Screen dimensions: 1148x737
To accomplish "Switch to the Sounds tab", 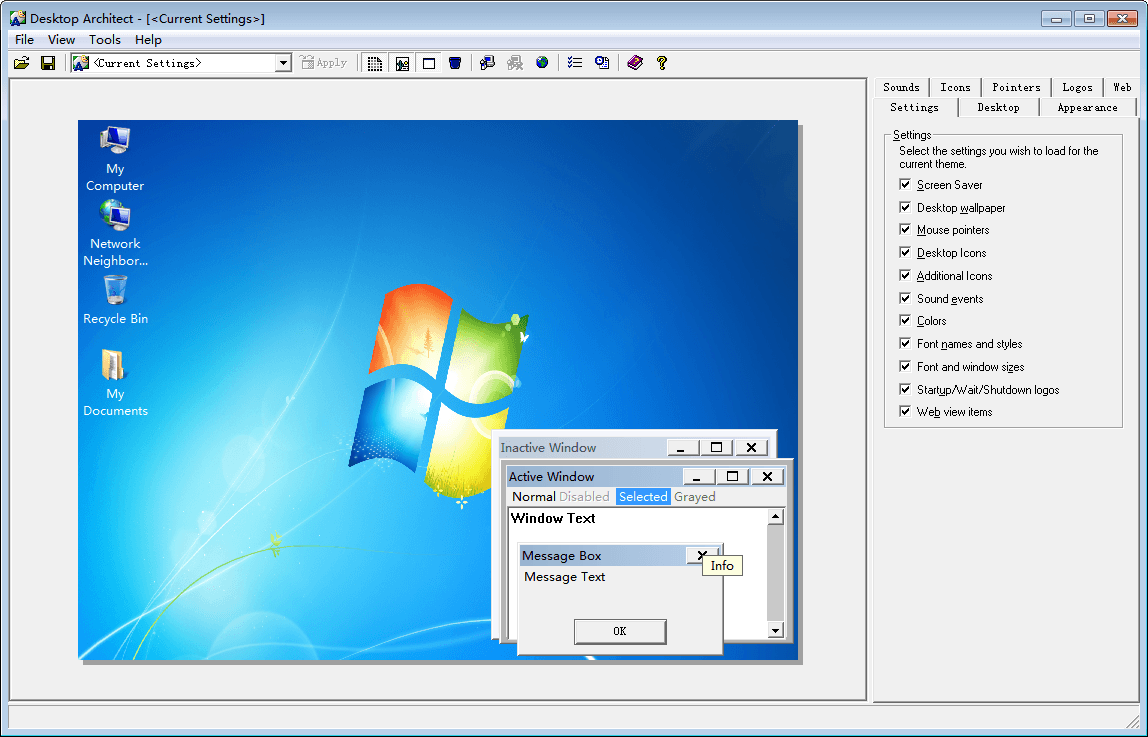I will (x=901, y=87).
